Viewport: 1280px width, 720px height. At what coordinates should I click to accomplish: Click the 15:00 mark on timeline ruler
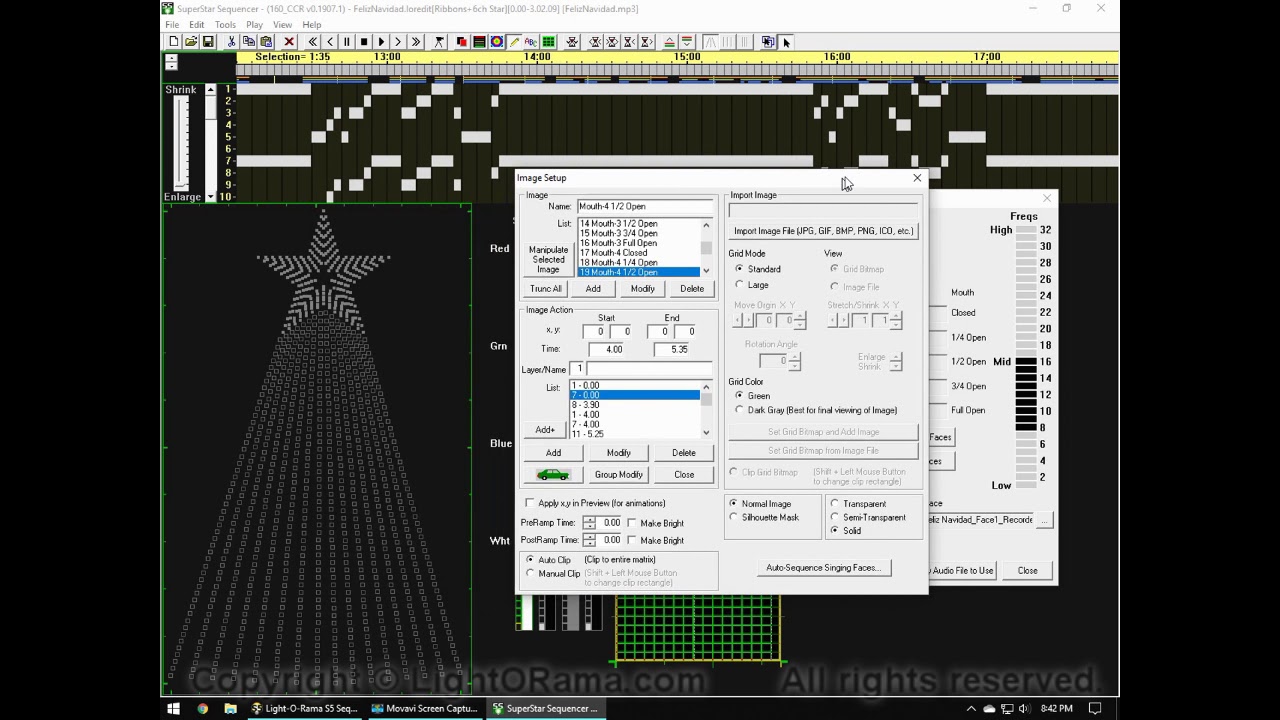tap(687, 57)
